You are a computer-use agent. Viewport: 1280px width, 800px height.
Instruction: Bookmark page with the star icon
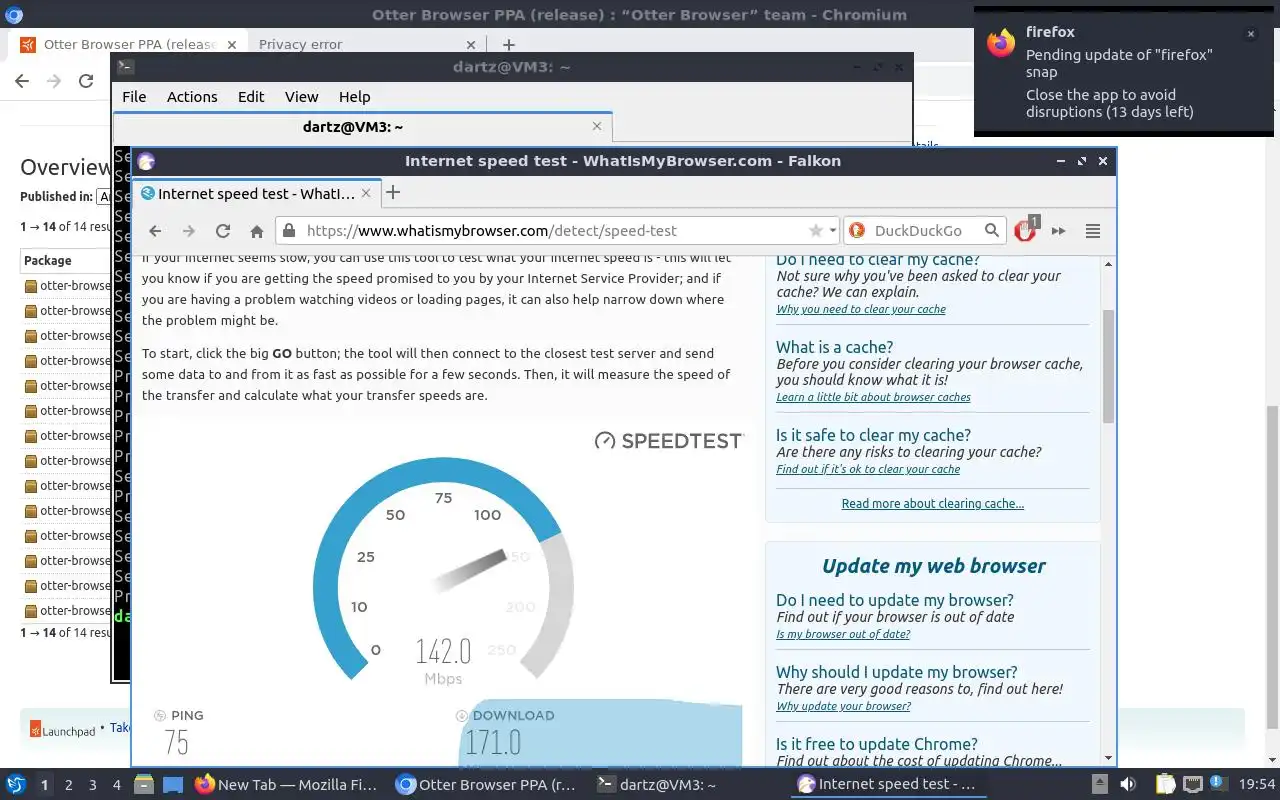816,230
